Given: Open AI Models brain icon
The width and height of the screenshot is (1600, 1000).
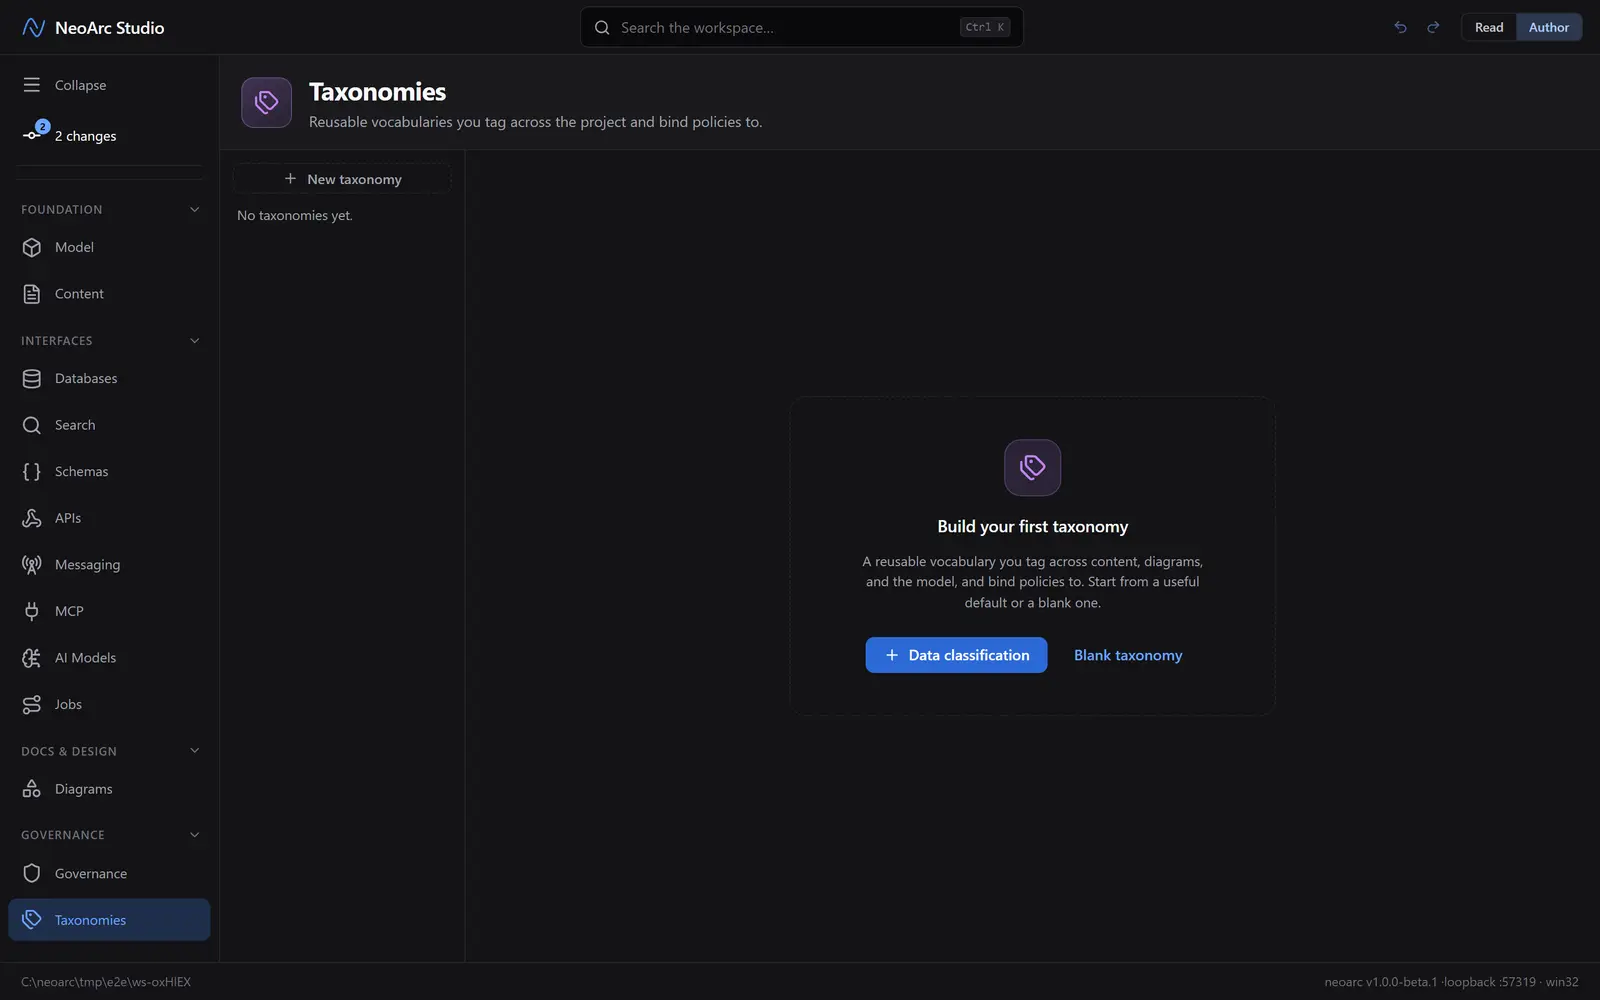Looking at the screenshot, I should 32,657.
